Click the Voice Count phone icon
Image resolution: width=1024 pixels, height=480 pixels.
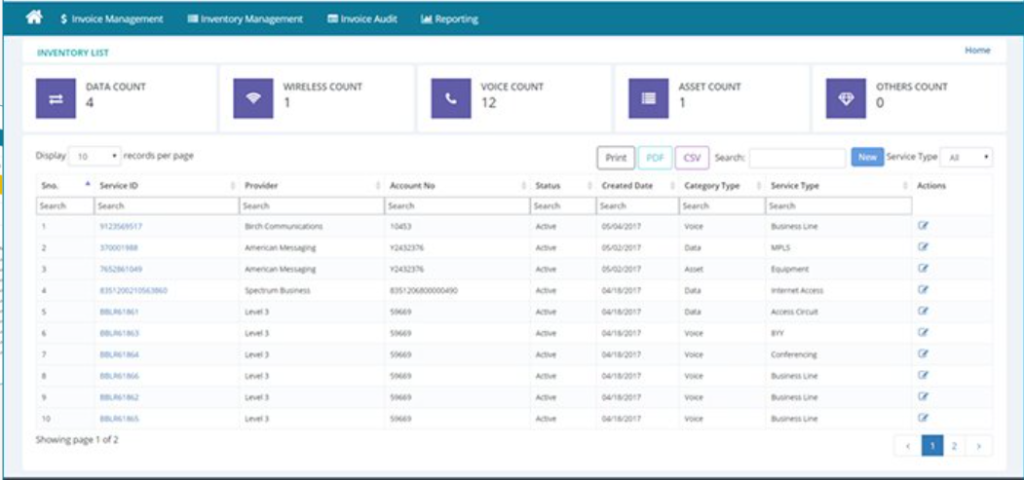coord(451,99)
